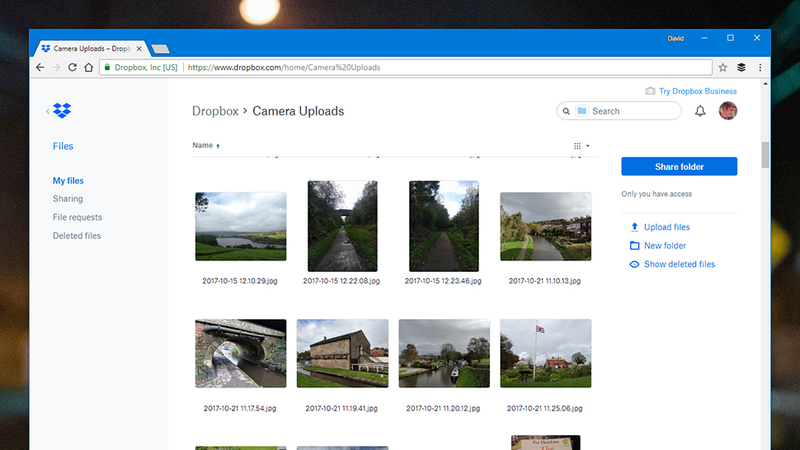Click the Dropbox logo in sidebar
Image resolution: width=800 pixels, height=450 pixels.
(x=62, y=111)
